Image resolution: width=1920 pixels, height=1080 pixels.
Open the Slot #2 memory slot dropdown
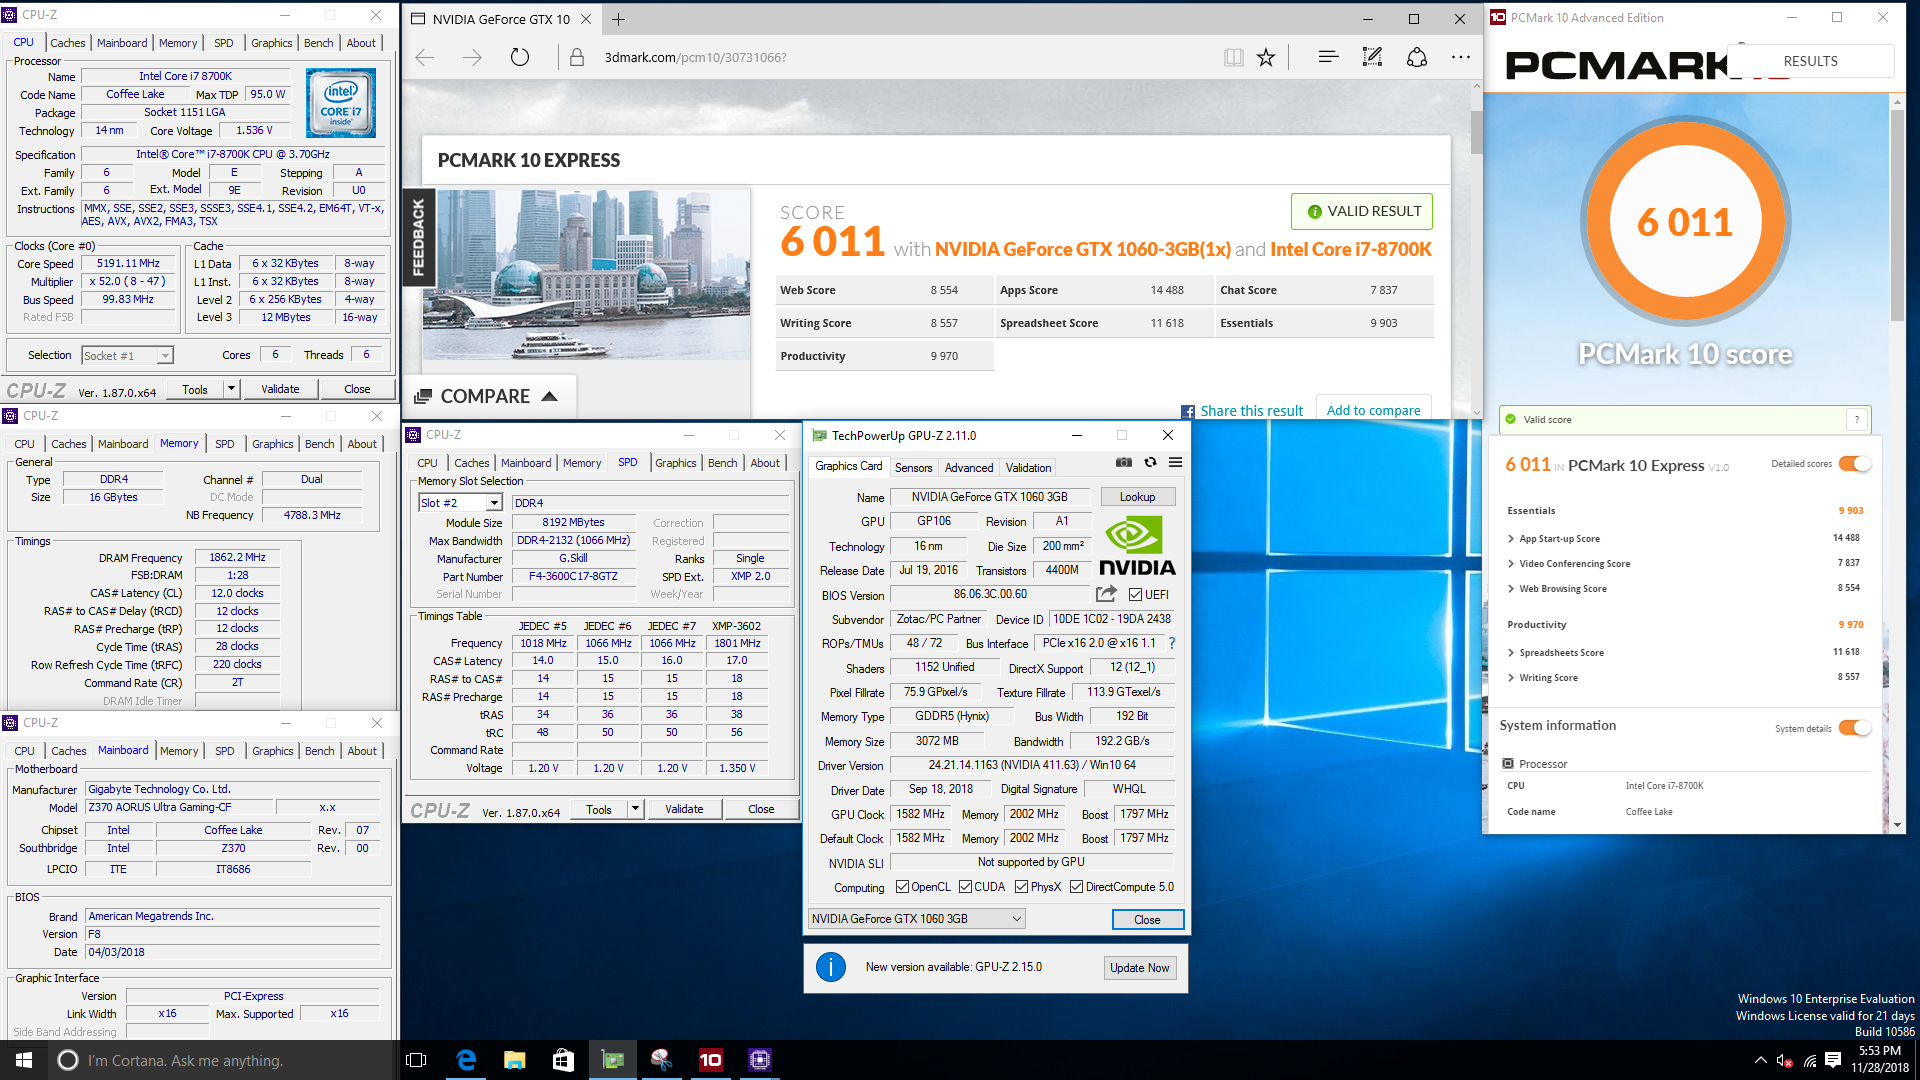point(494,503)
